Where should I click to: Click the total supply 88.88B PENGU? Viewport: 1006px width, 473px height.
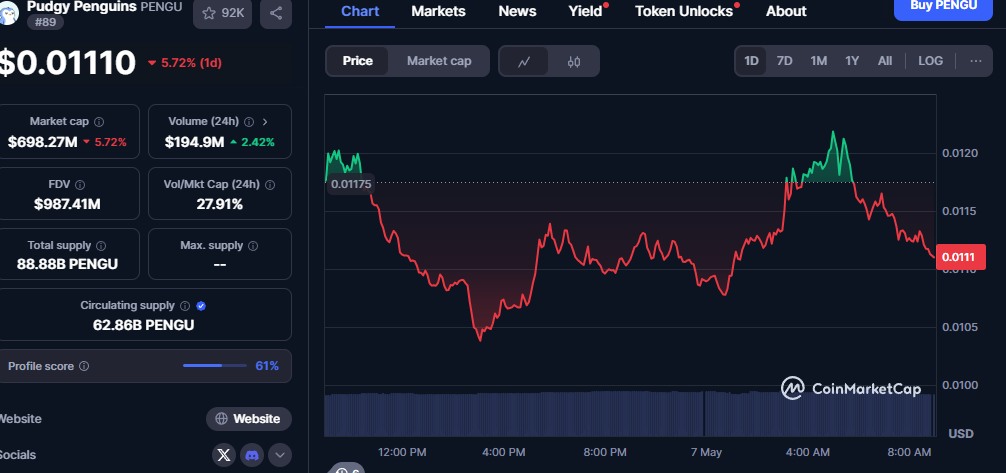[67, 264]
